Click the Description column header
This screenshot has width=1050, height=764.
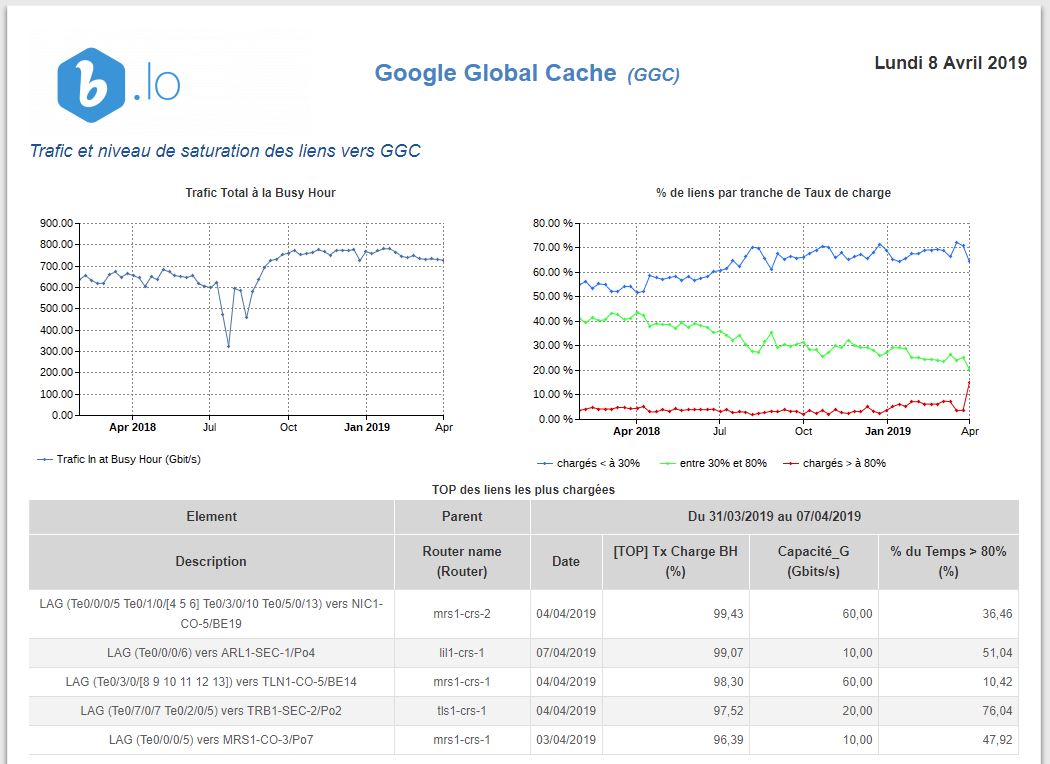pos(212,562)
